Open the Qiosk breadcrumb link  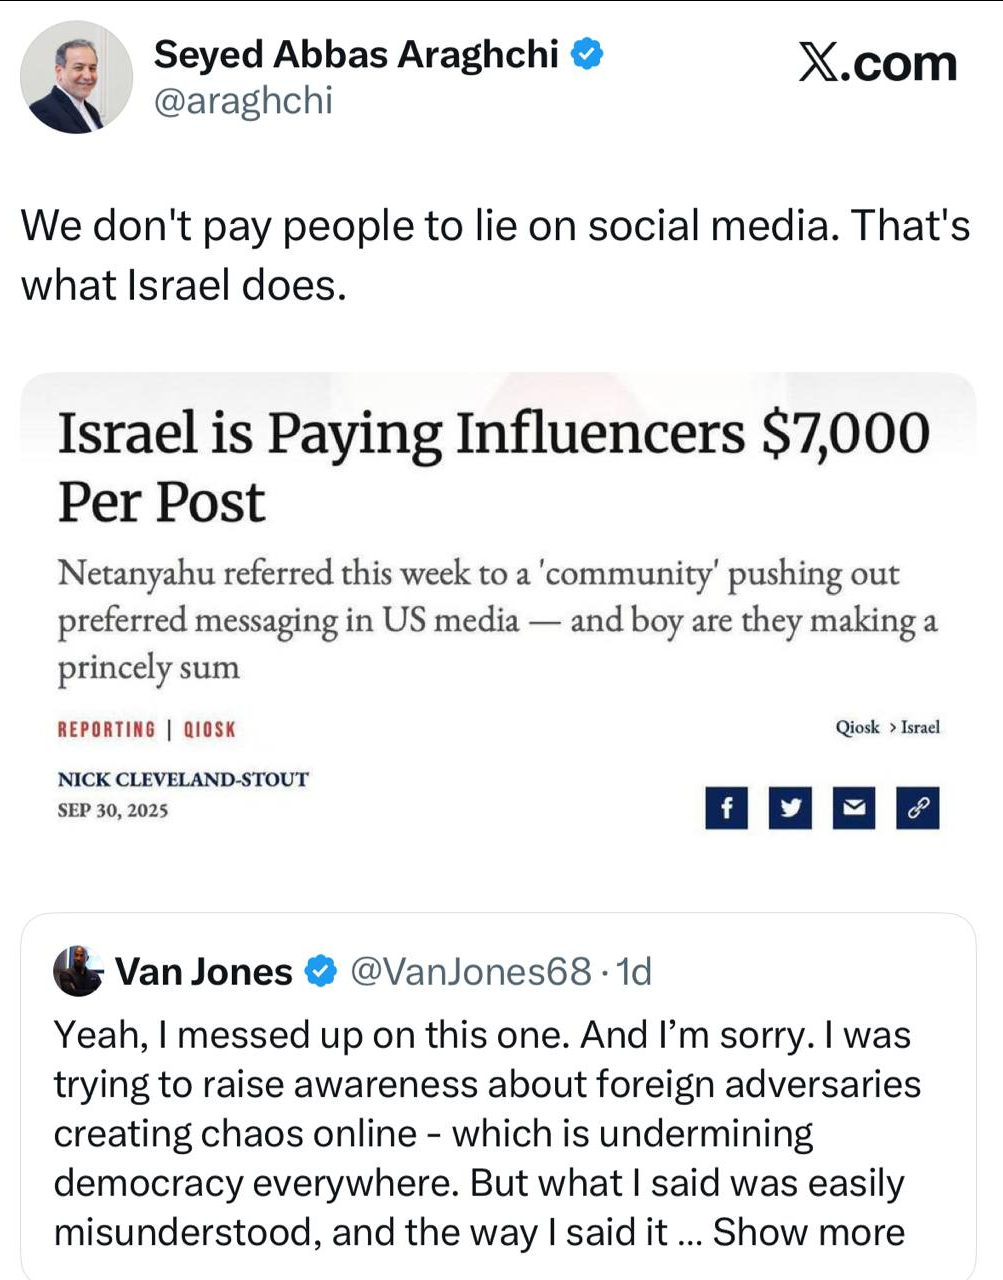[x=857, y=727]
